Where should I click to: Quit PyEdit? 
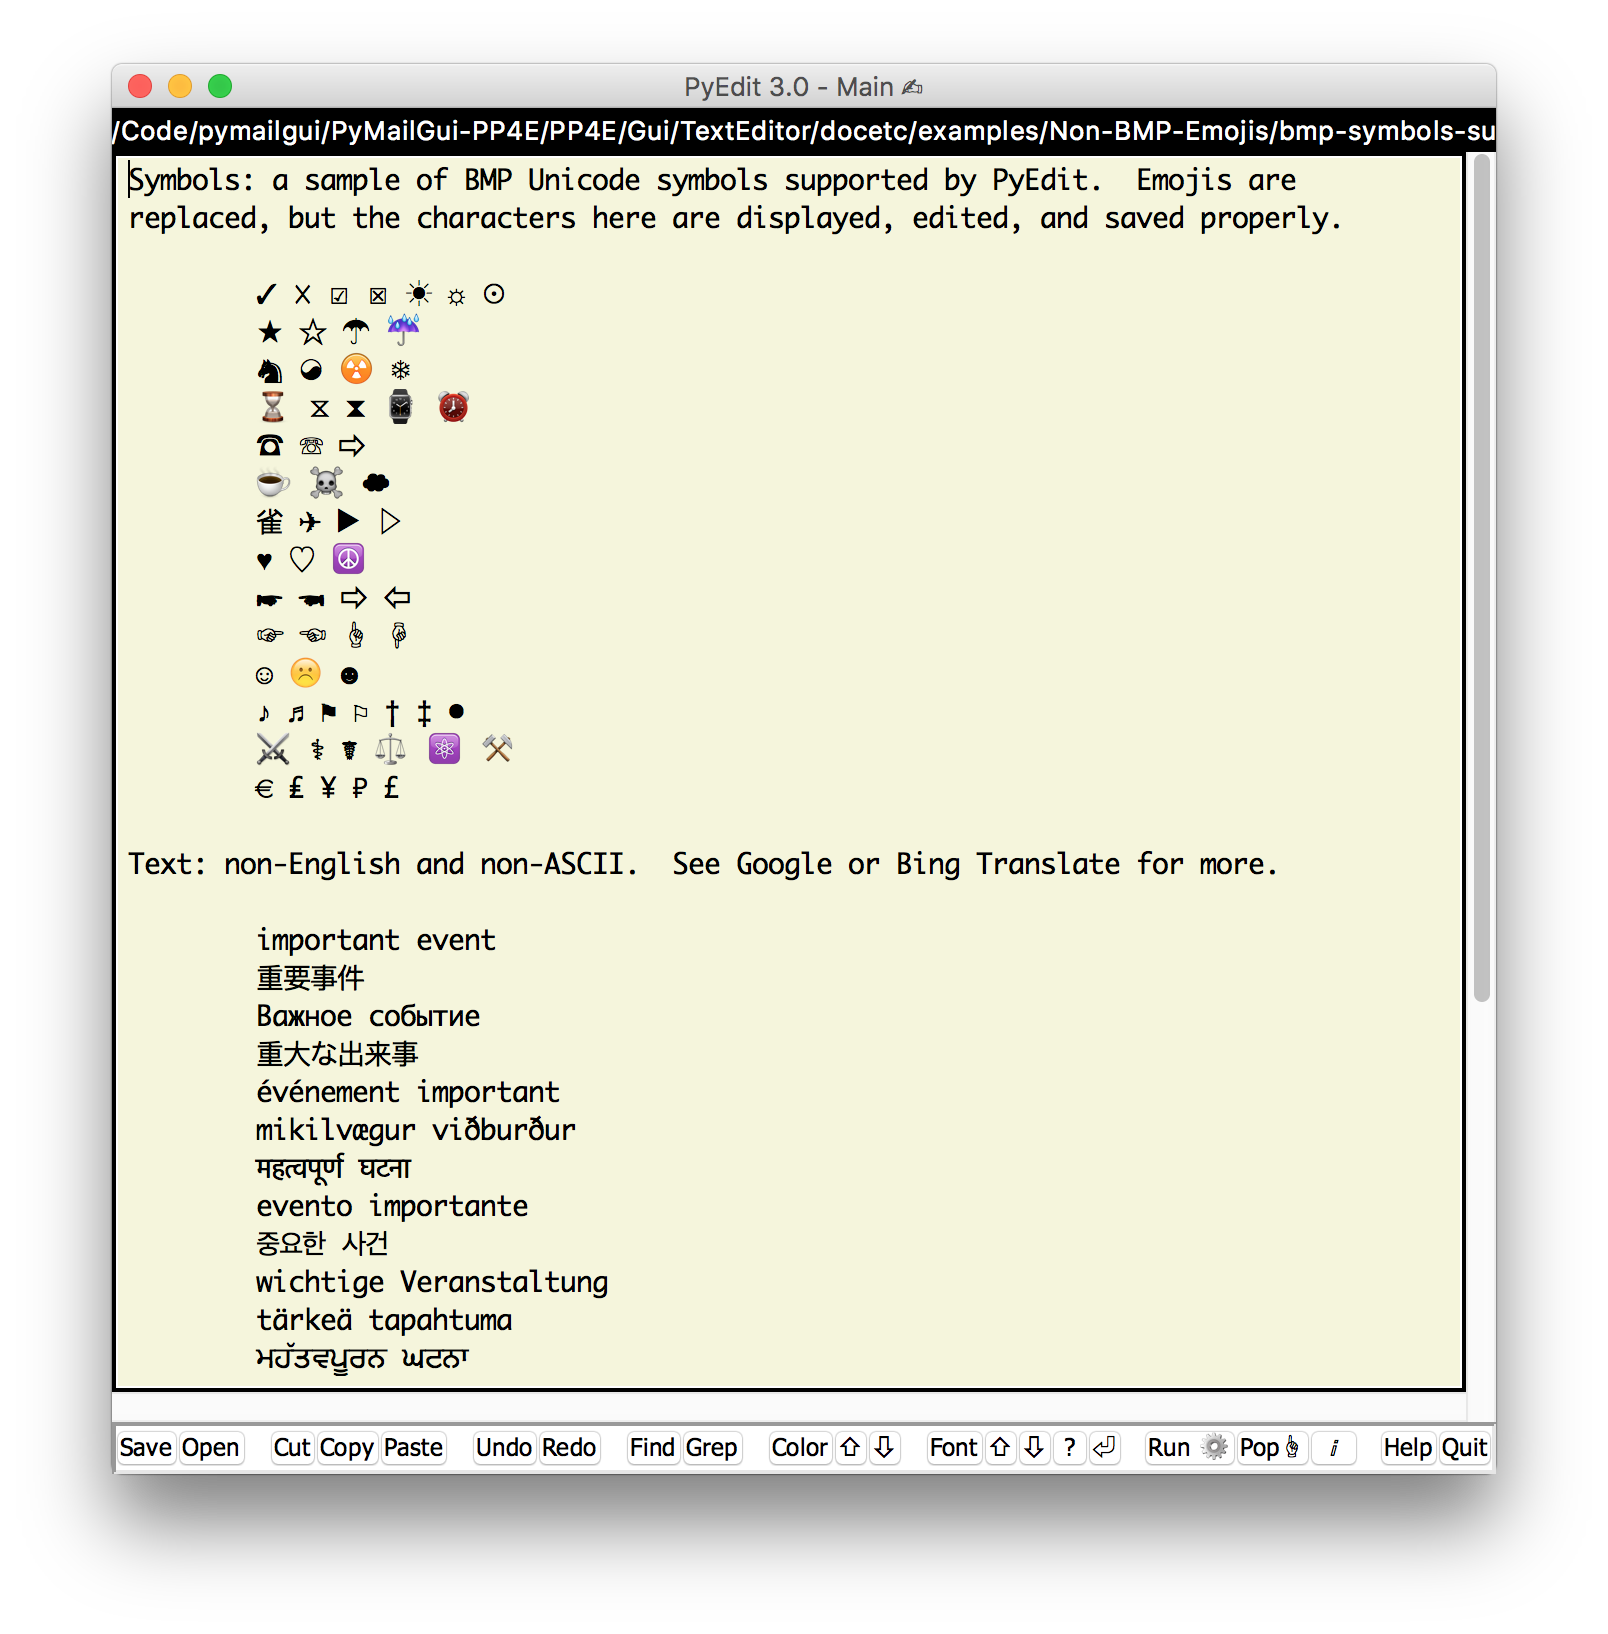(x=1463, y=1448)
